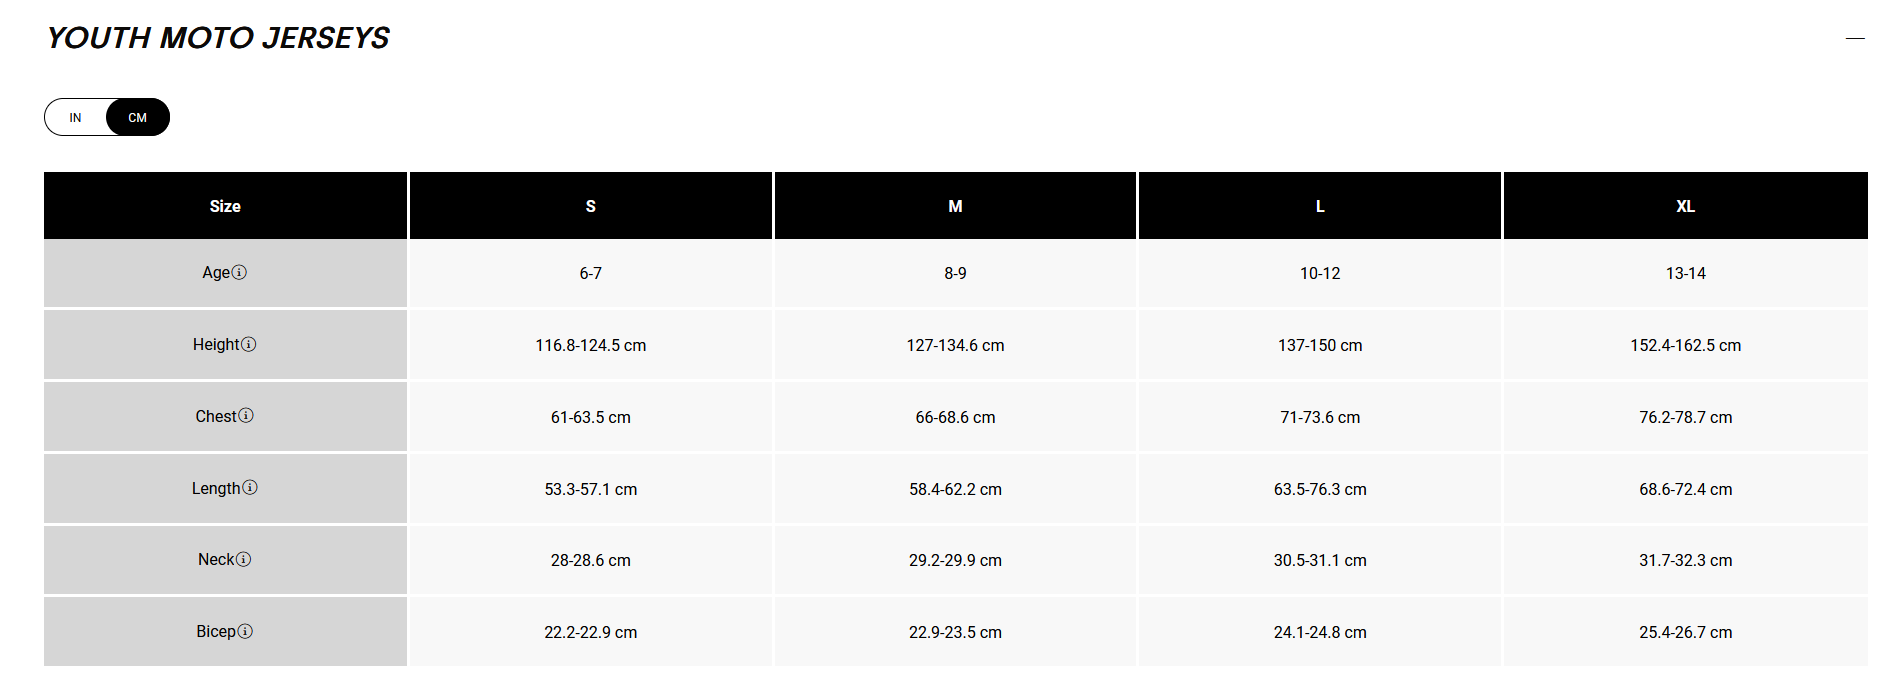
Task: Click the Size header cell
Action: coord(225,206)
